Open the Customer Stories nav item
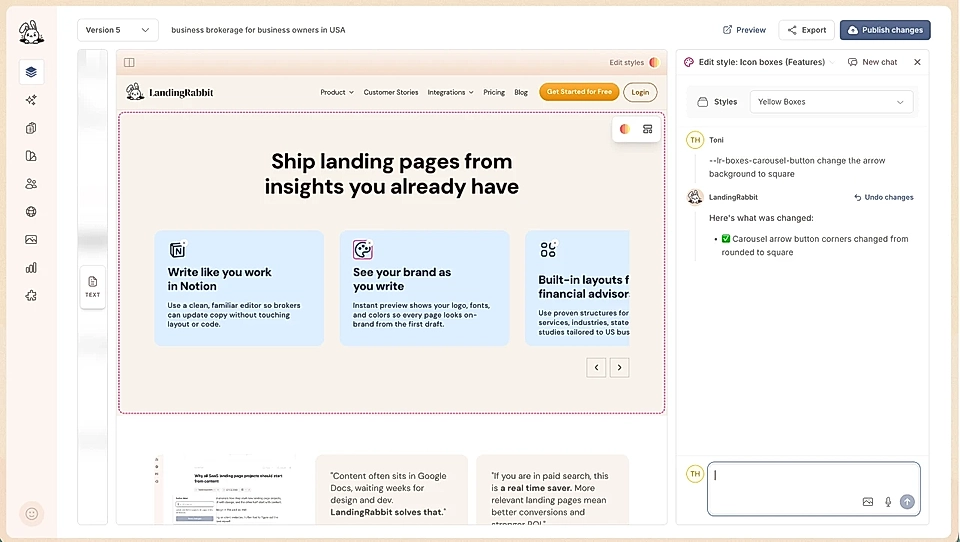 pos(391,92)
